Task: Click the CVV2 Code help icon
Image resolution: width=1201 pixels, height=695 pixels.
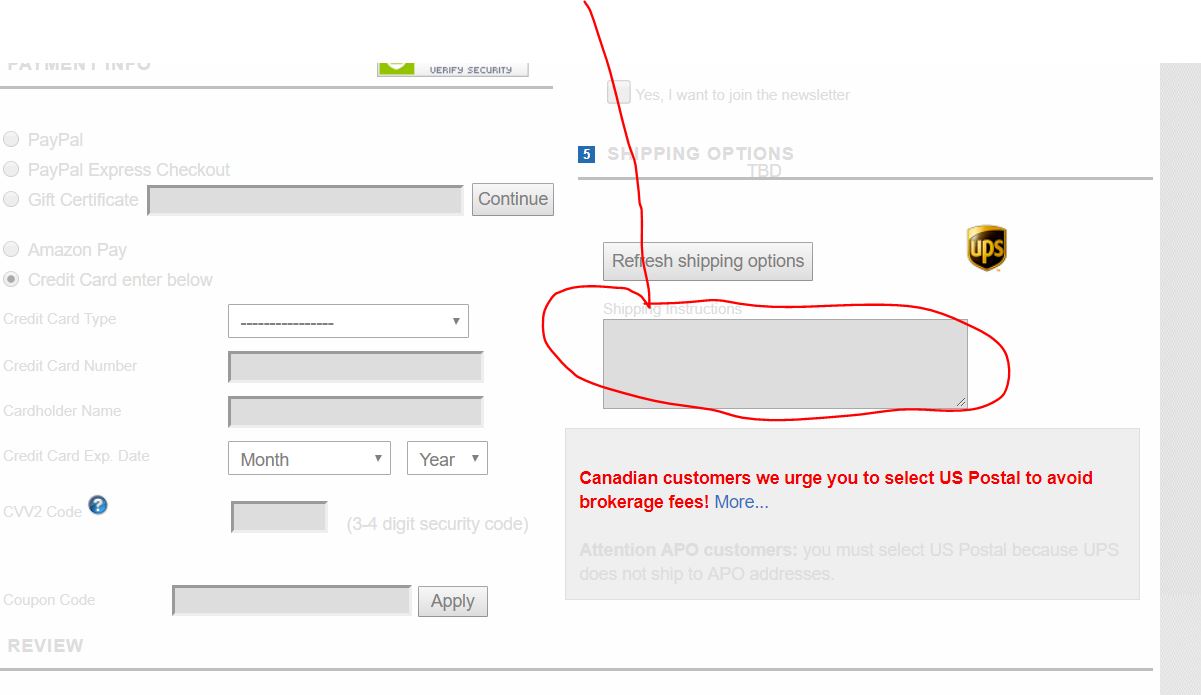Action: click(x=97, y=505)
